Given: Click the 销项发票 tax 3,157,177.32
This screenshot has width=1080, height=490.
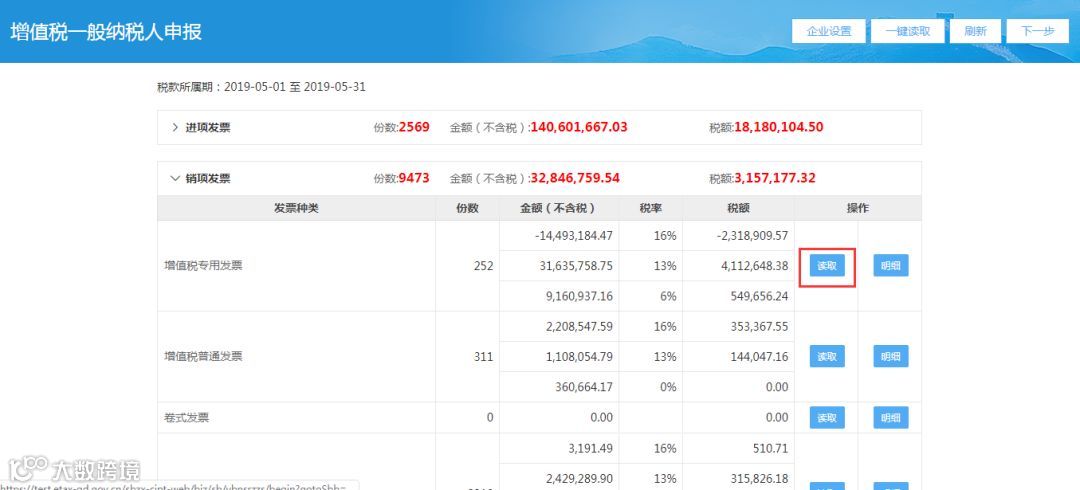Looking at the screenshot, I should (x=775, y=178).
